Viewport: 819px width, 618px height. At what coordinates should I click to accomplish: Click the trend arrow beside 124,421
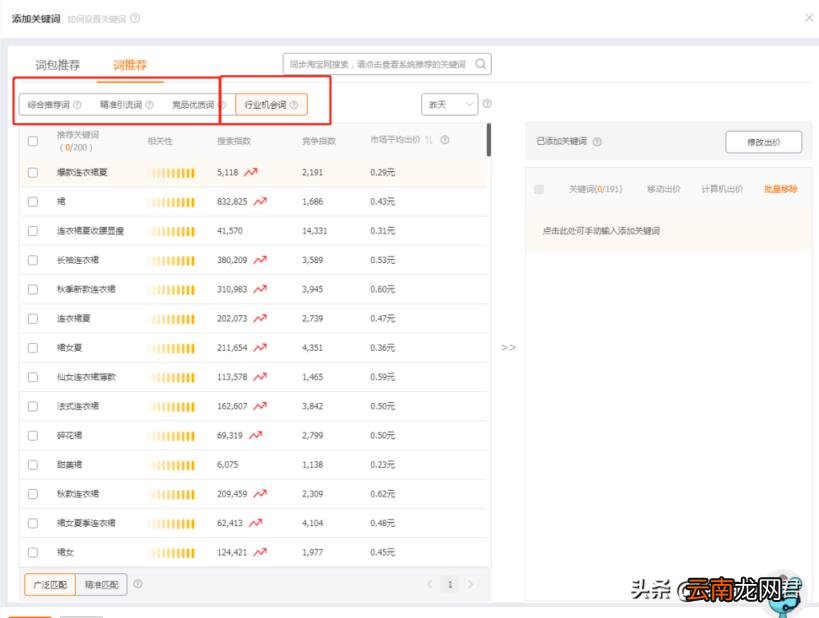260,552
